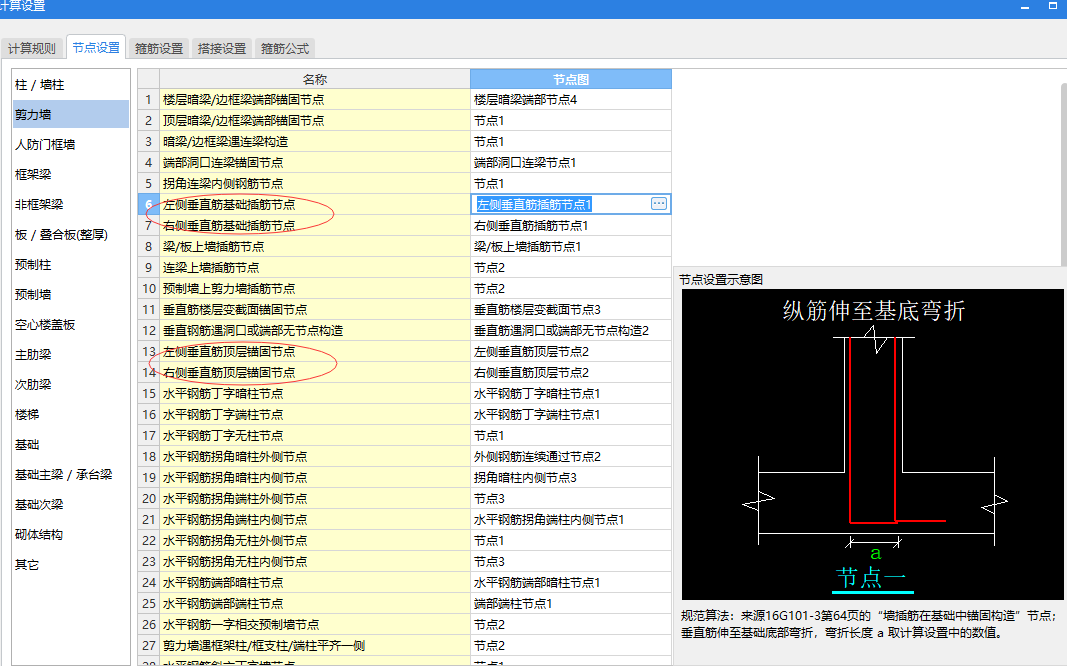
Task: Click the 名称 column header
Action: click(x=314, y=79)
